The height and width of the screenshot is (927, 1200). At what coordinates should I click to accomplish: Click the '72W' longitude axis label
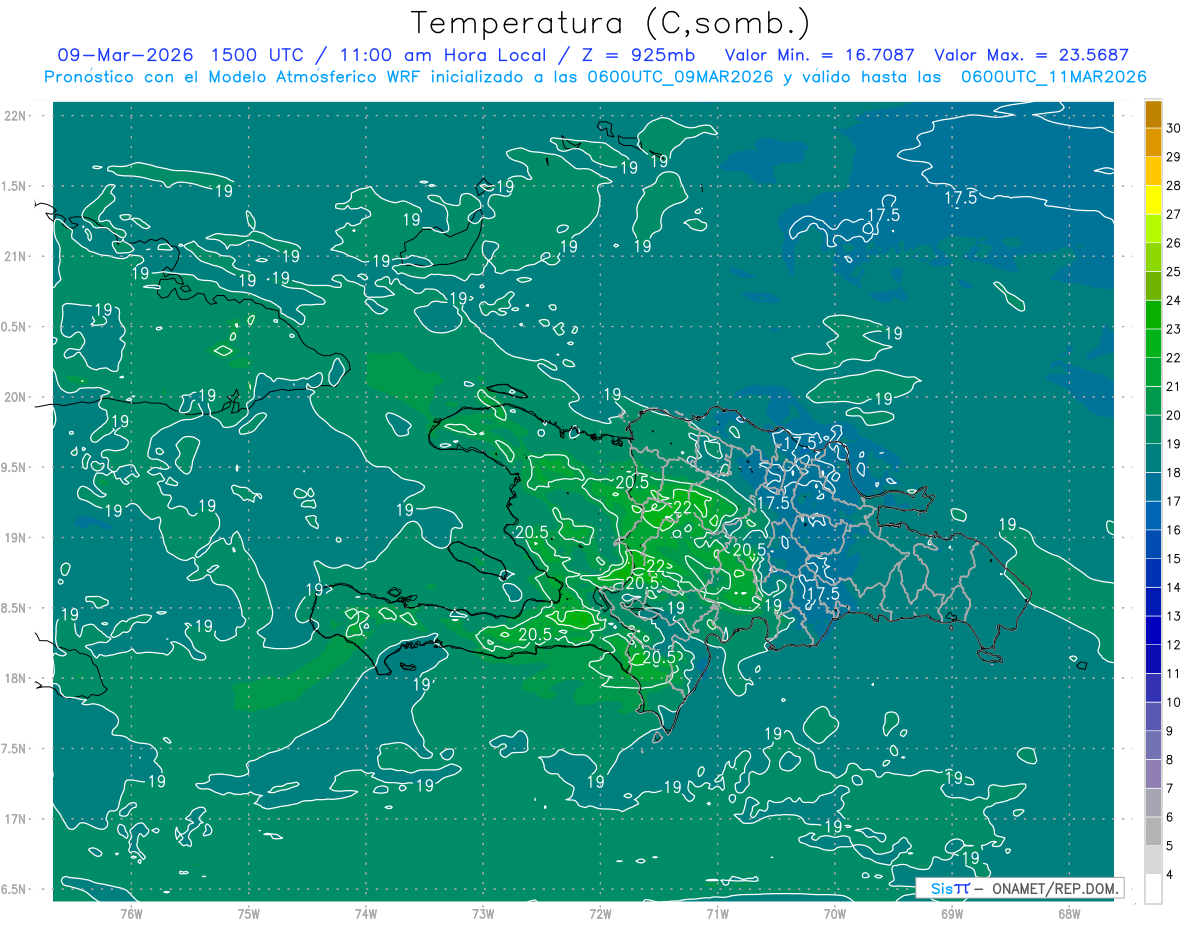[600, 913]
